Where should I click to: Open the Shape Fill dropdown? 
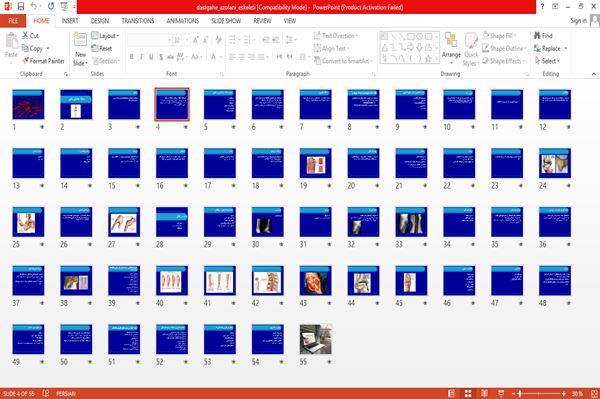tap(499, 36)
